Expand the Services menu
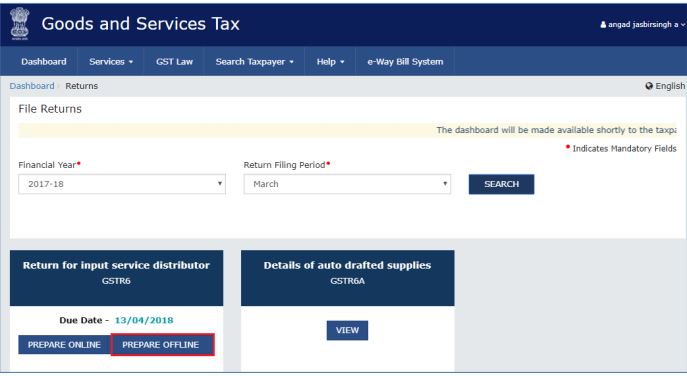 pos(111,62)
